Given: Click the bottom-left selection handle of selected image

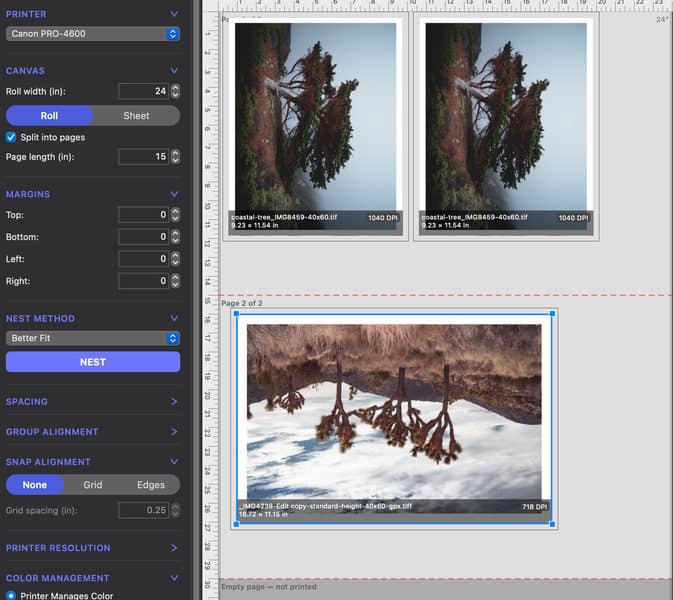Looking at the screenshot, I should point(236,524).
